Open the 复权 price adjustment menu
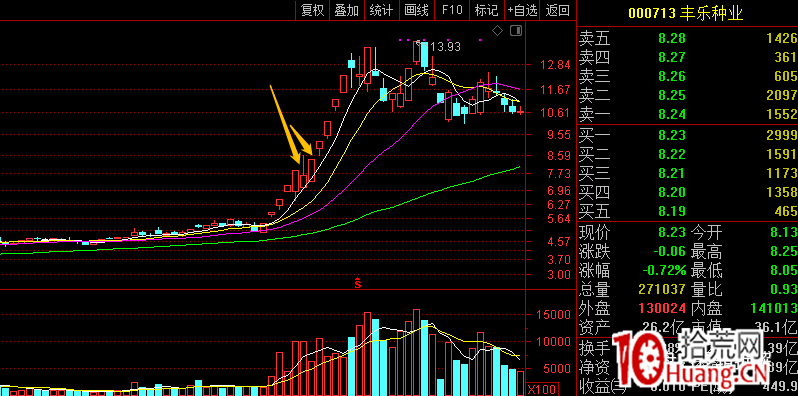Image resolution: width=798 pixels, height=396 pixels. tap(312, 10)
